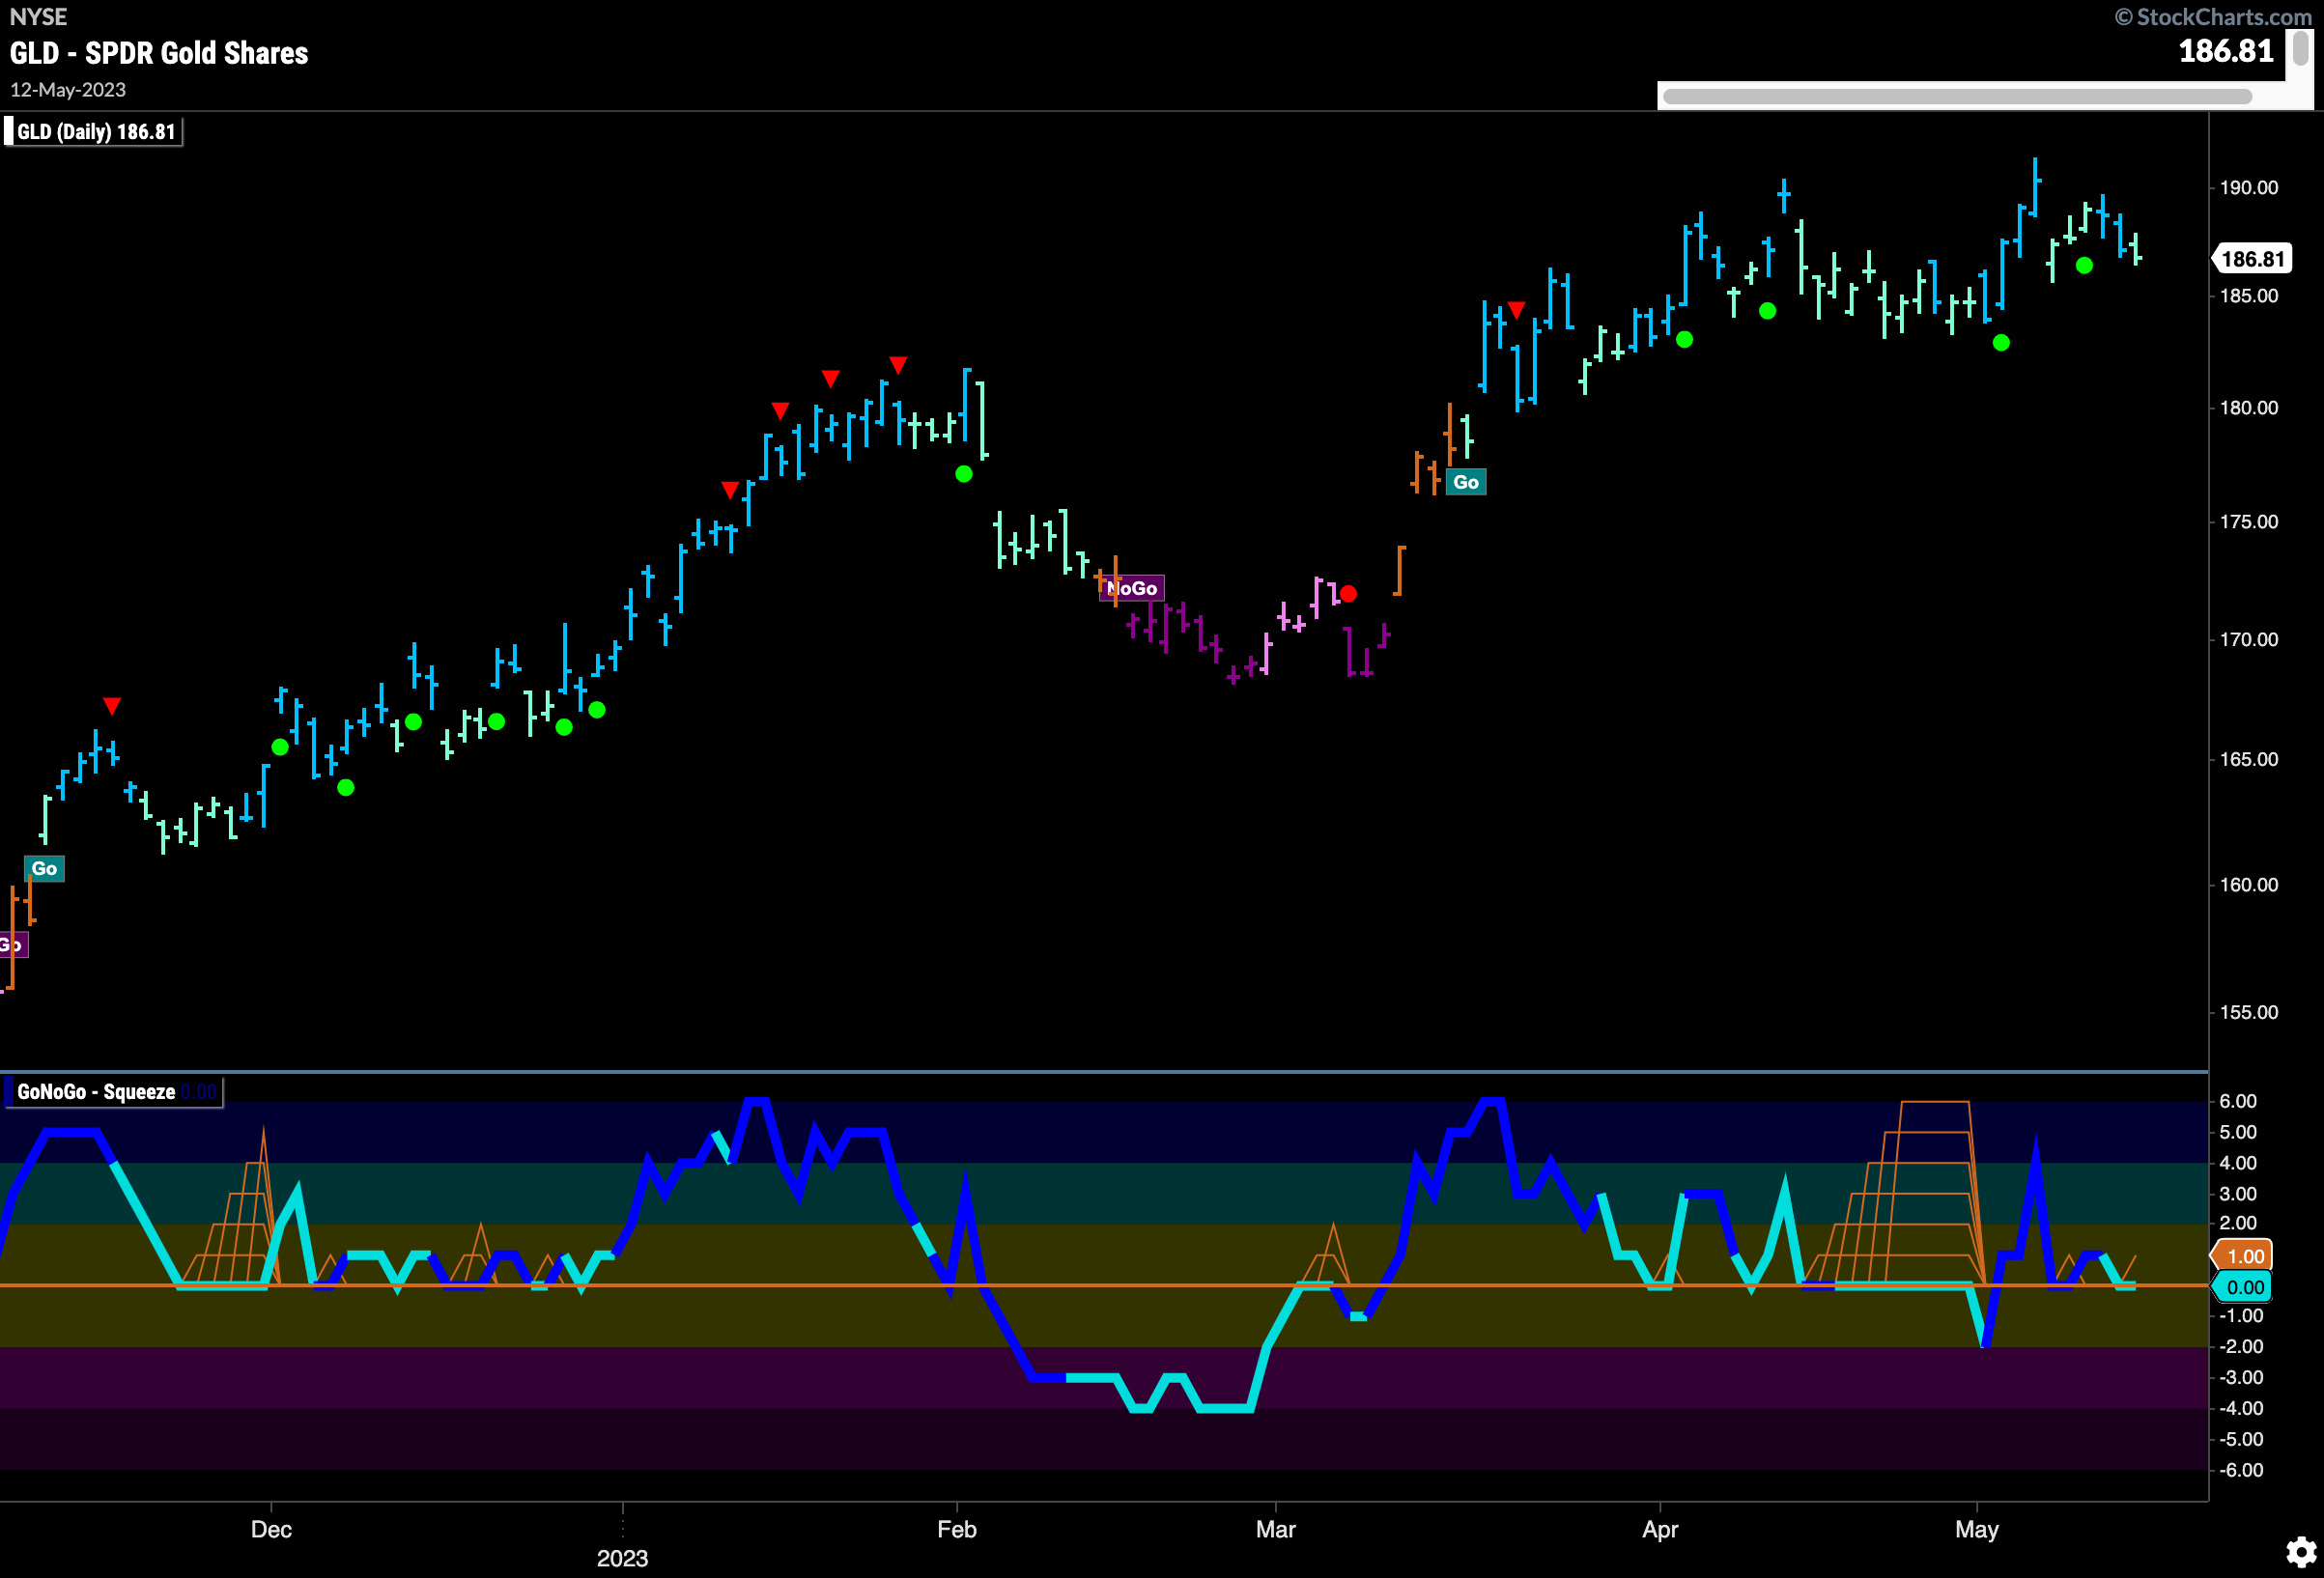Click the Feb label on the time axis
The height and width of the screenshot is (1578, 2324).
coord(957,1529)
